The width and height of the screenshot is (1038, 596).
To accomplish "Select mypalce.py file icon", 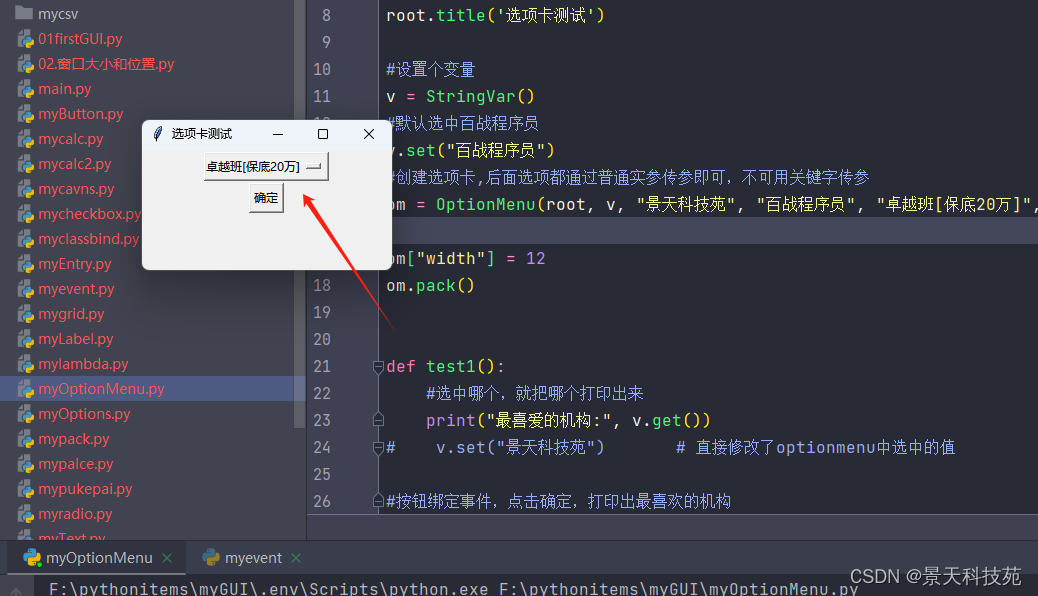I will point(26,464).
